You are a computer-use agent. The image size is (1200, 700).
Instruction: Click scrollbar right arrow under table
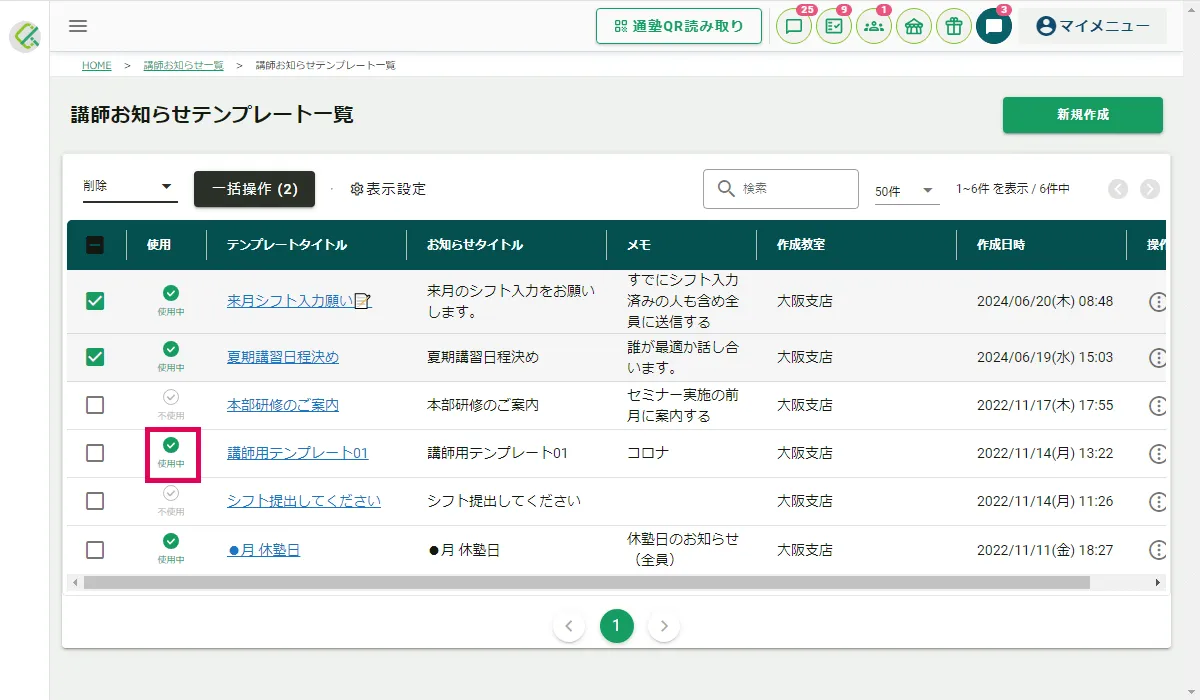(x=1158, y=582)
